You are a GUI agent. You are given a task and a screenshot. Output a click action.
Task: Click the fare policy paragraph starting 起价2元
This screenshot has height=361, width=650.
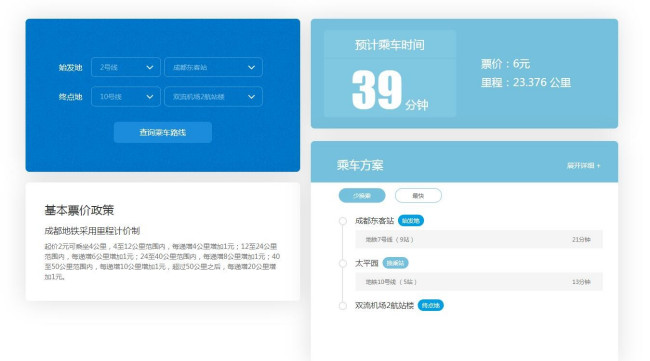click(x=162, y=262)
